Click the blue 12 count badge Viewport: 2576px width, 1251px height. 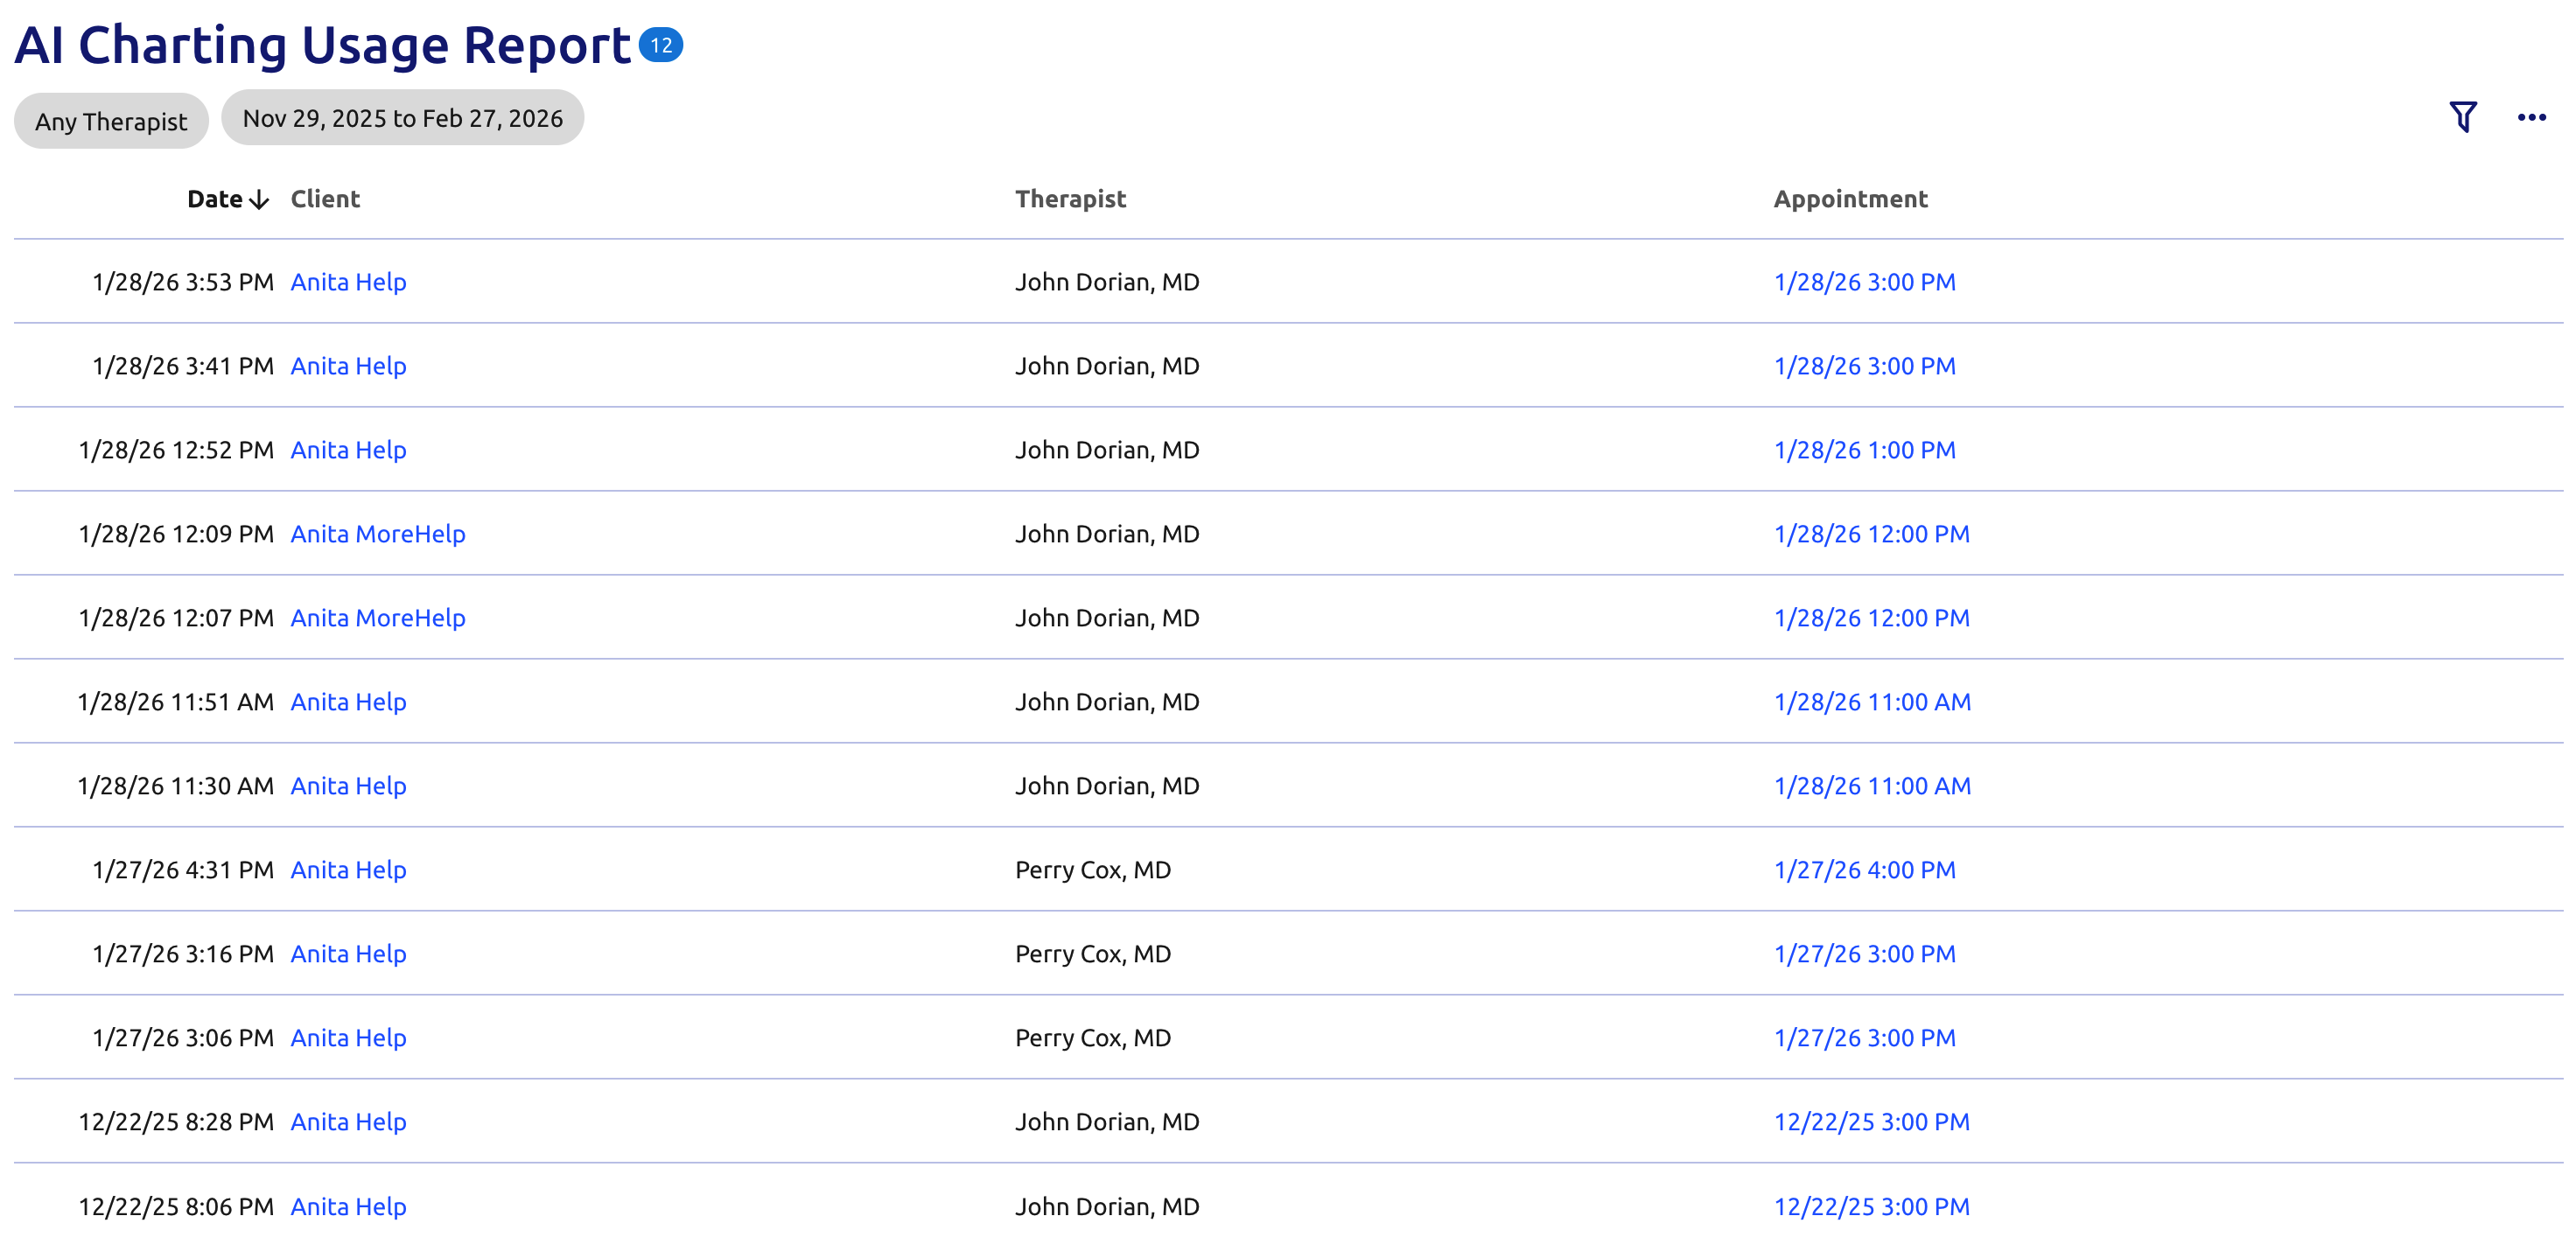pyautogui.click(x=660, y=45)
